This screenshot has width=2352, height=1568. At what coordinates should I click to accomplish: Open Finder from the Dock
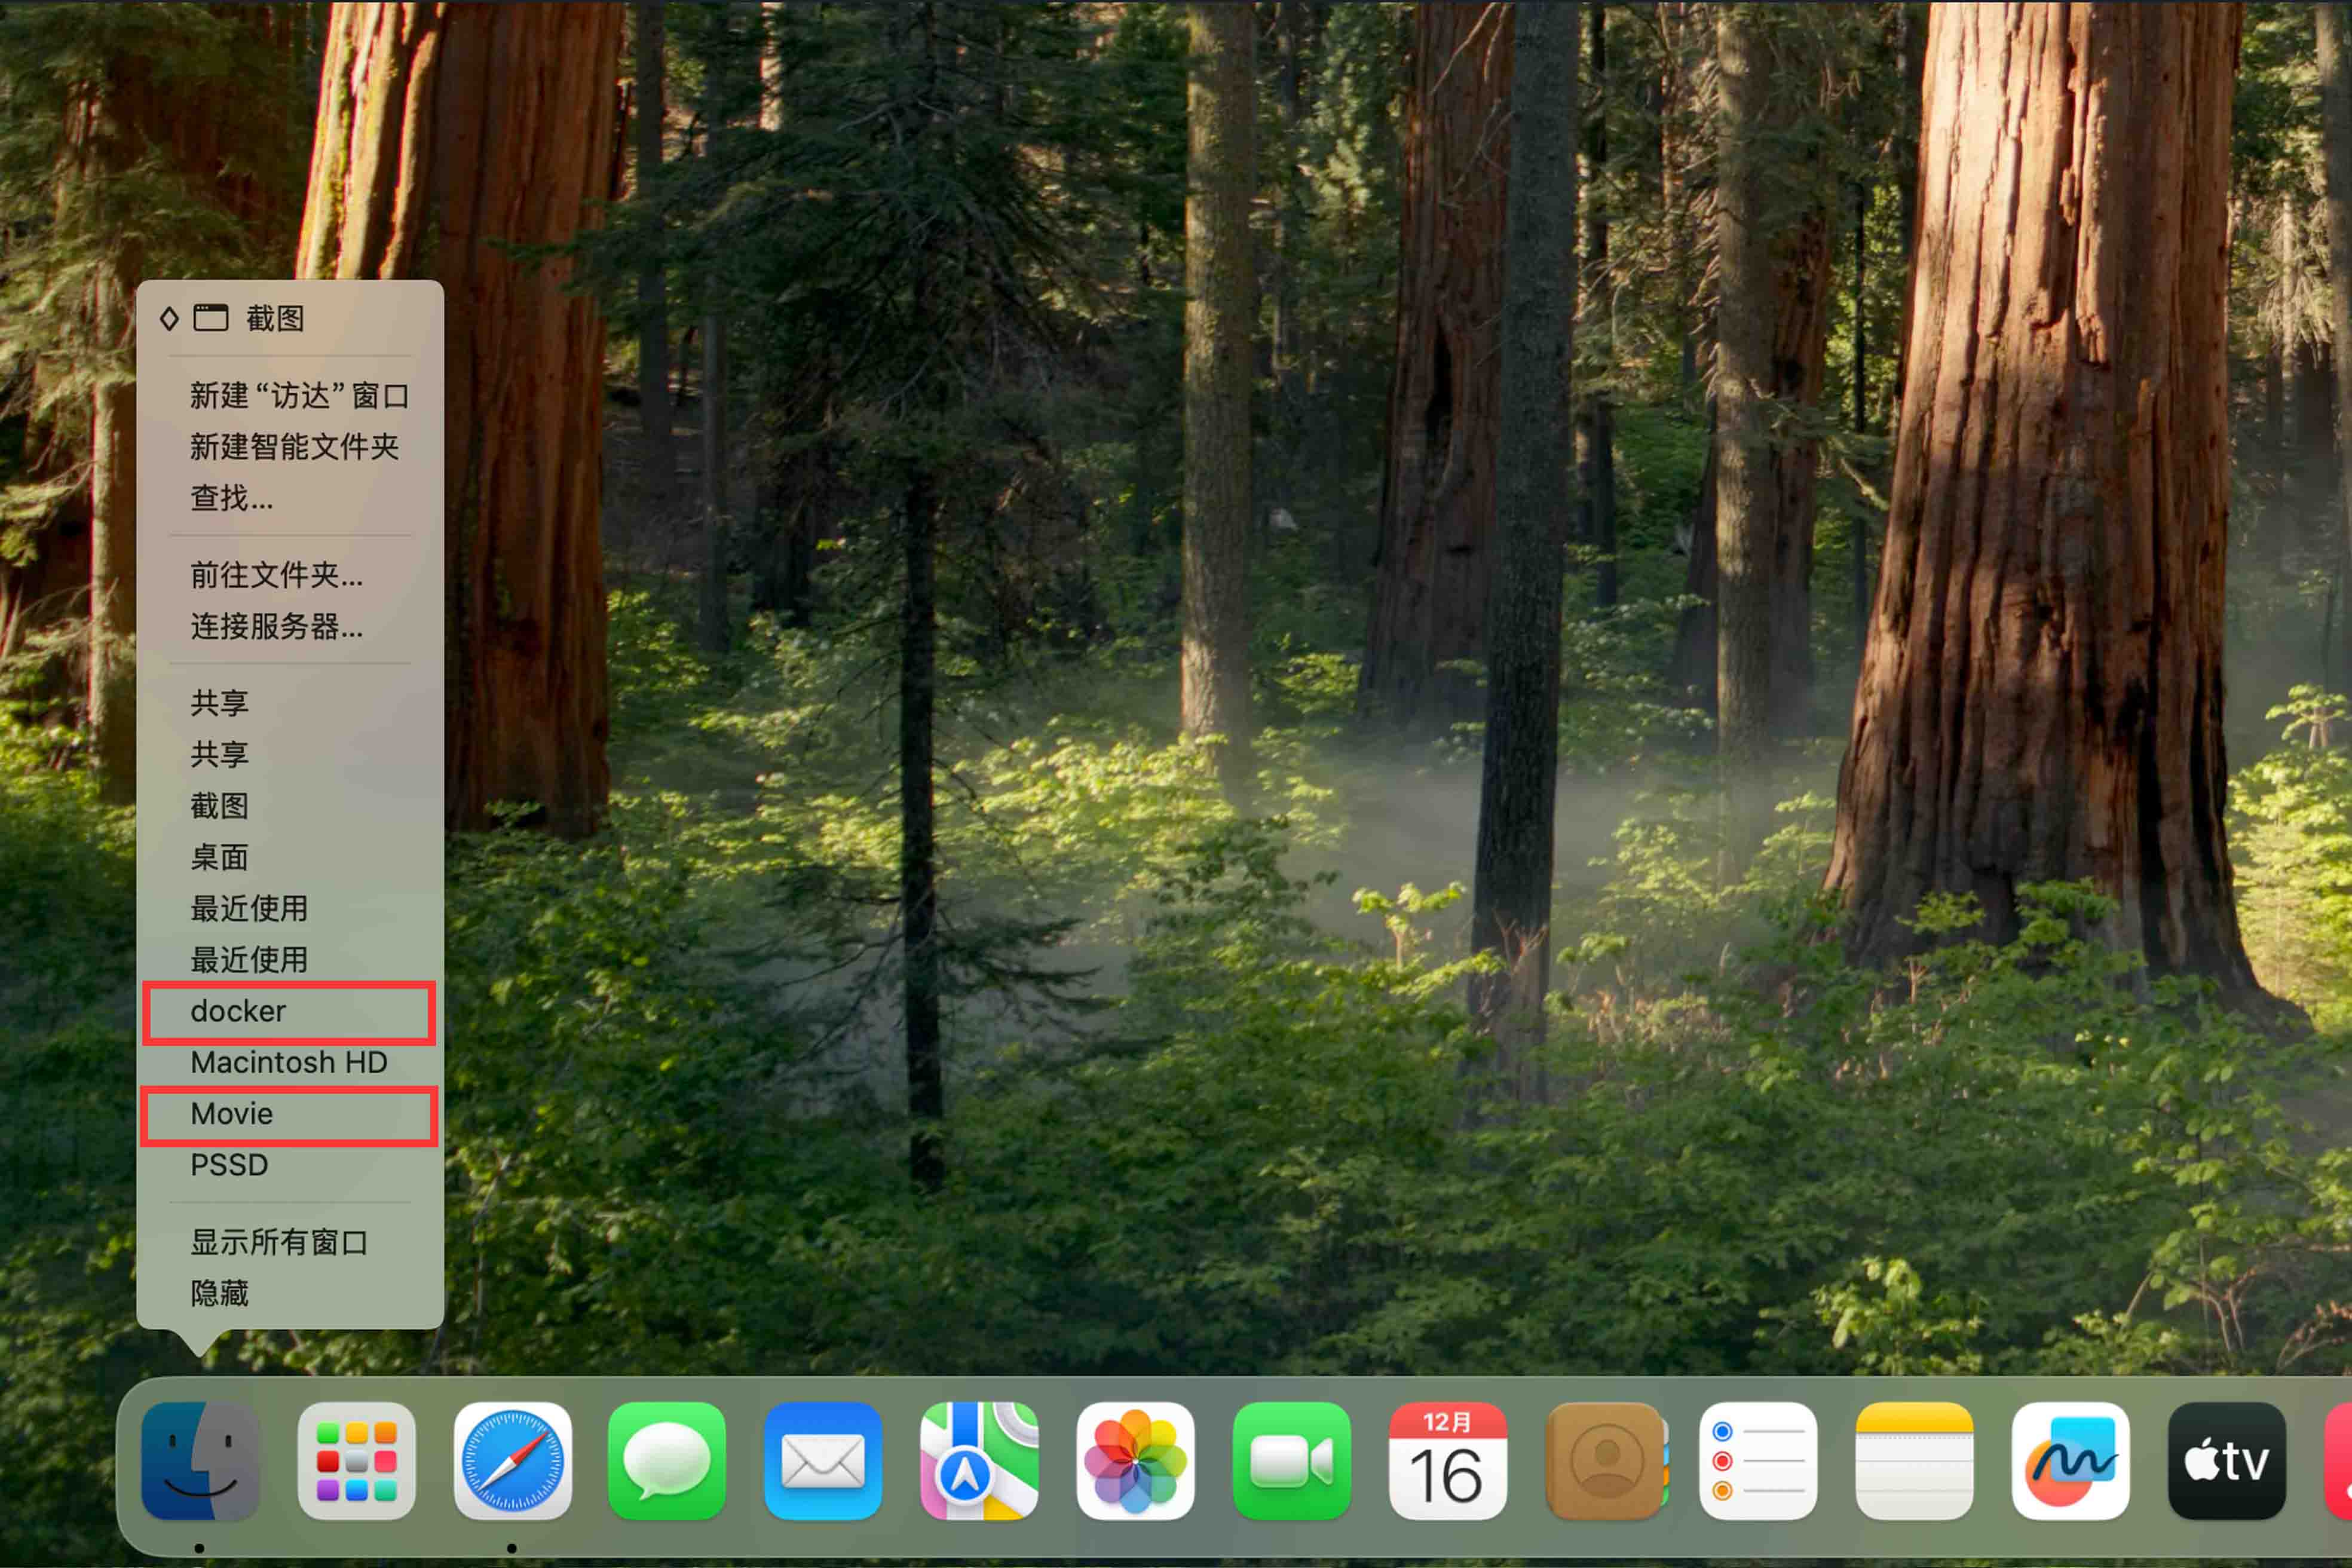point(201,1461)
